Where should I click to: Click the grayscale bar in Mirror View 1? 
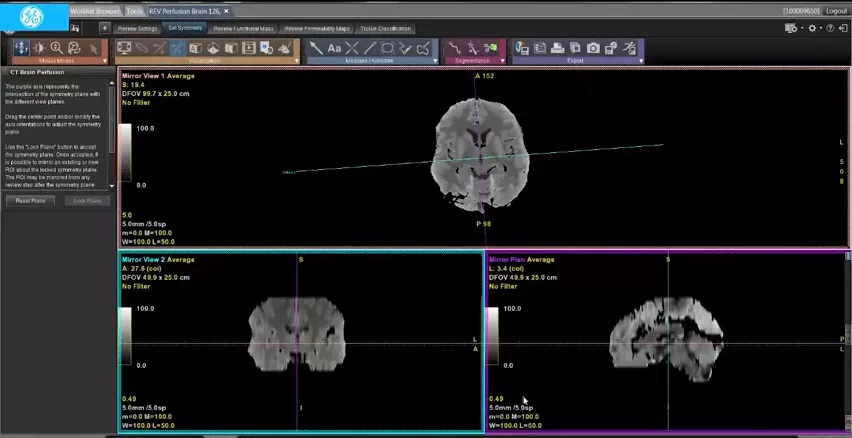point(125,153)
